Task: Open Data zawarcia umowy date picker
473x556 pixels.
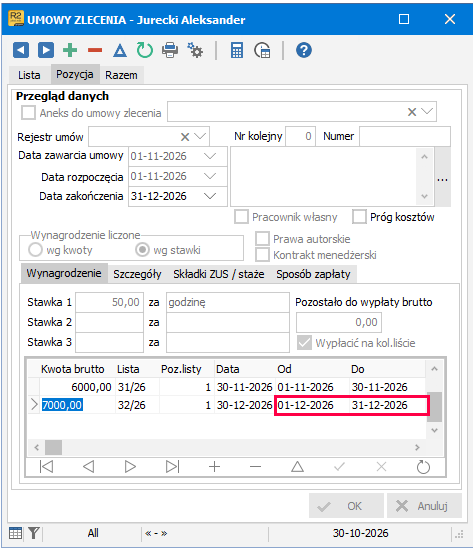Action: tap(210, 156)
